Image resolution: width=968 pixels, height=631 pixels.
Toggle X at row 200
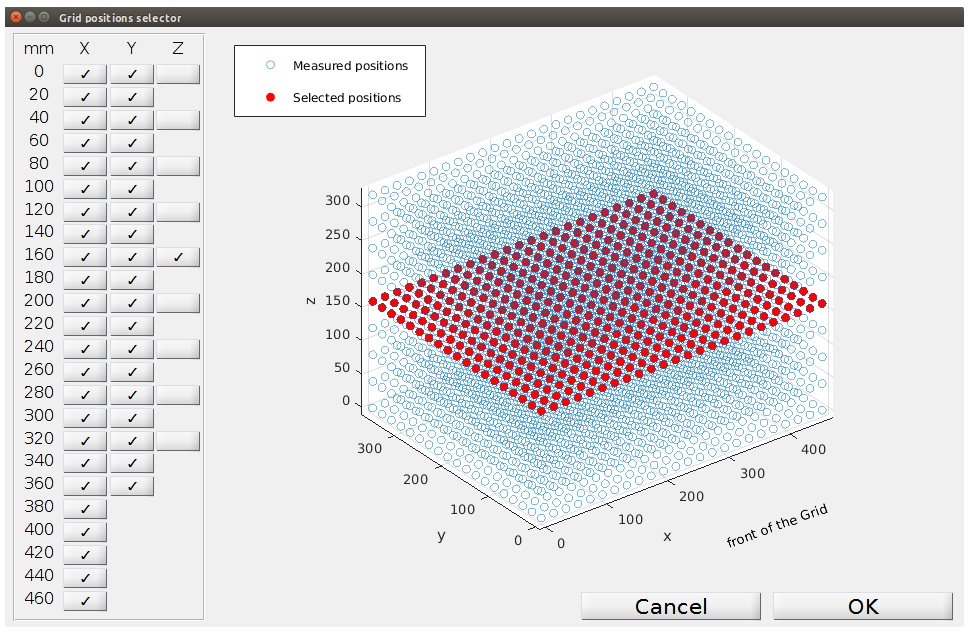click(85, 303)
